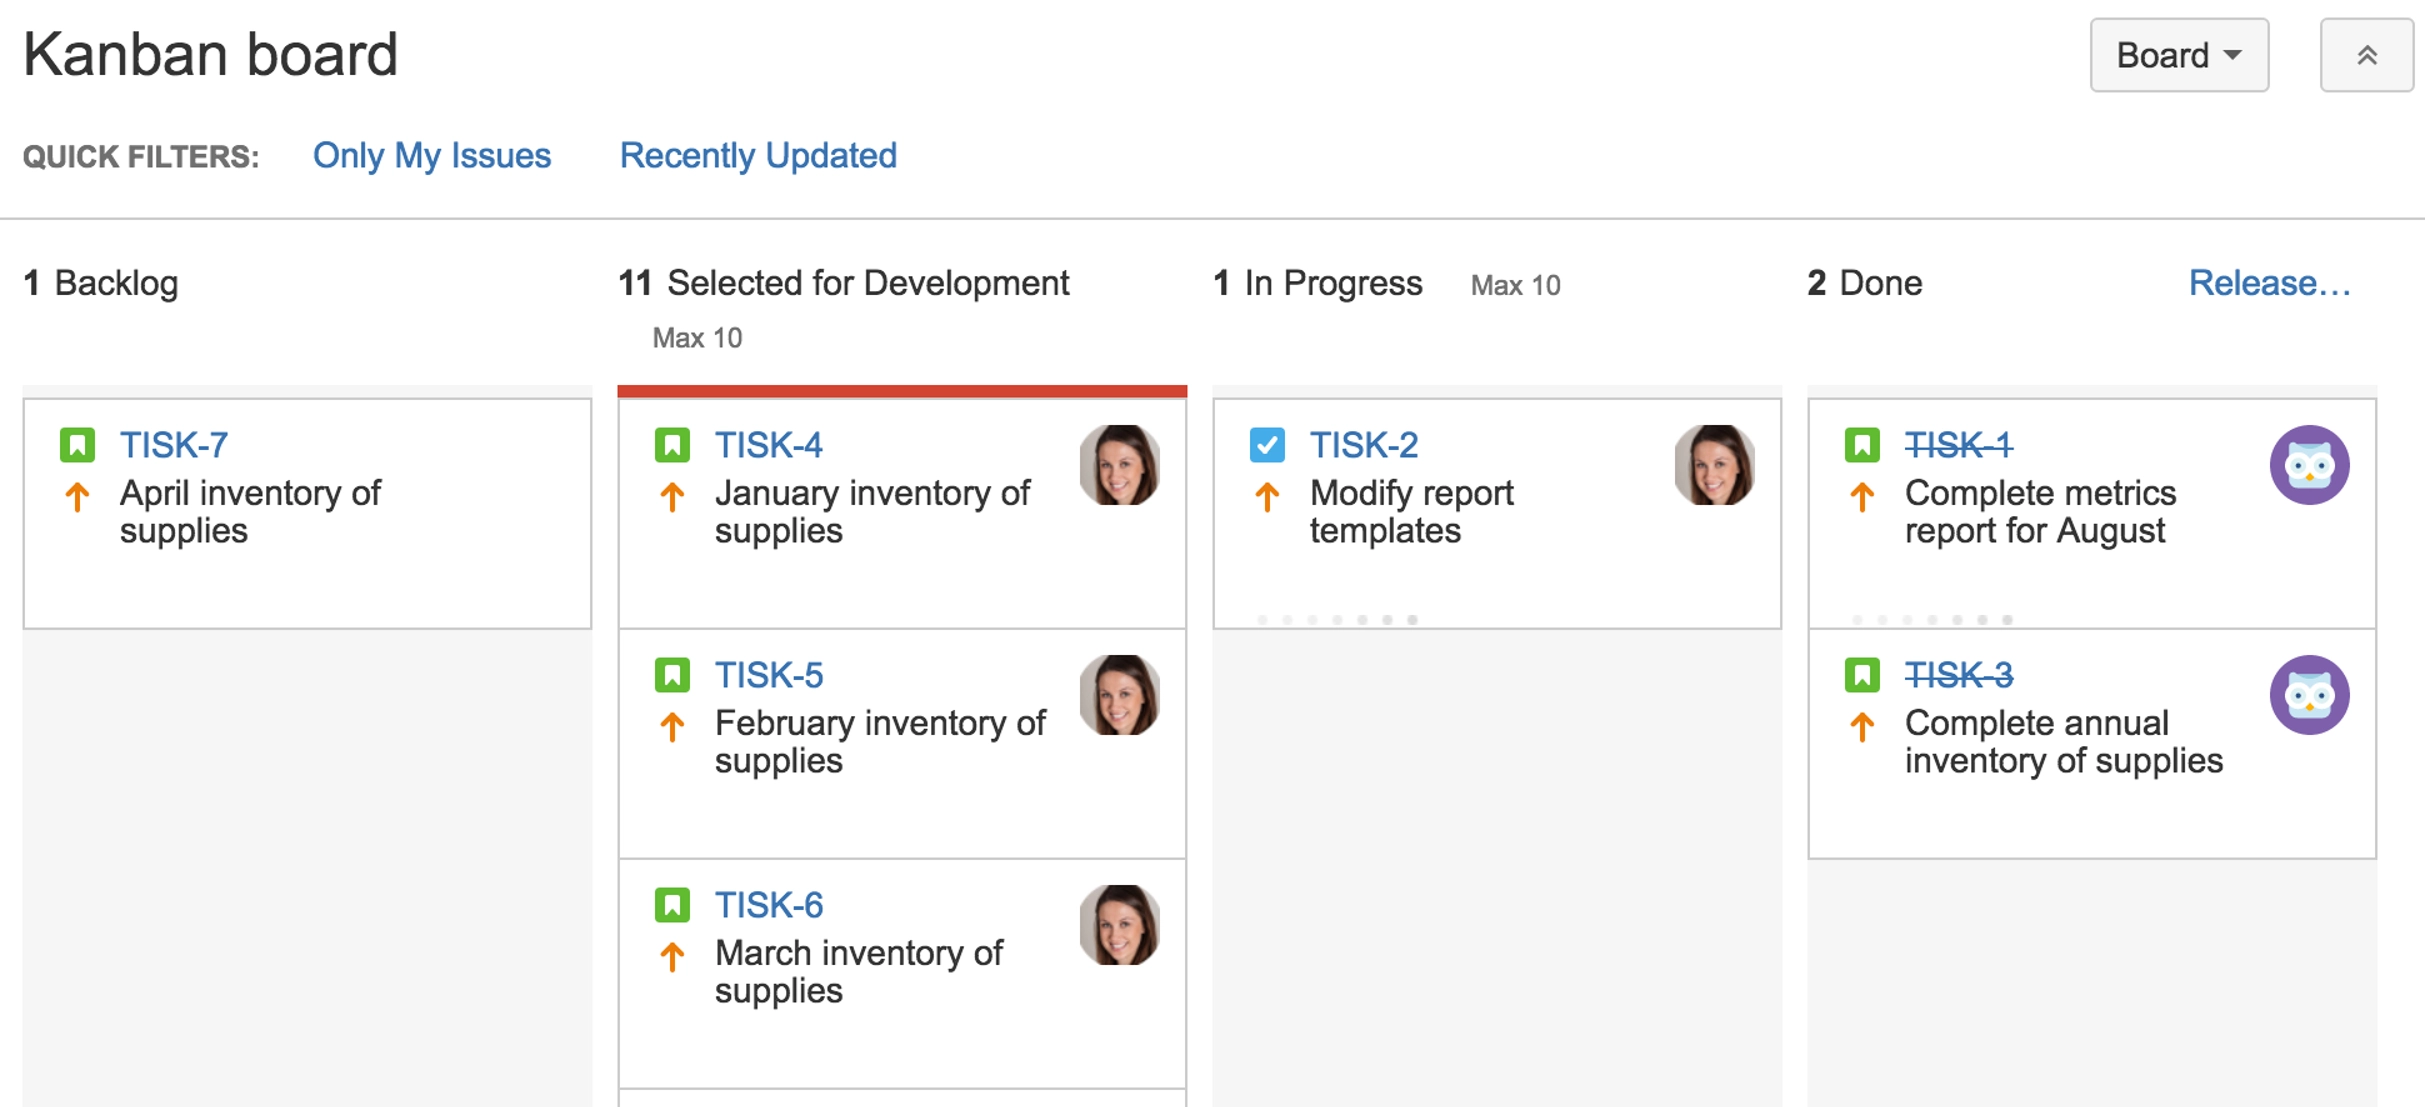Click green story icon on TISK-7
The height and width of the screenshot is (1107, 2425).
tap(77, 445)
